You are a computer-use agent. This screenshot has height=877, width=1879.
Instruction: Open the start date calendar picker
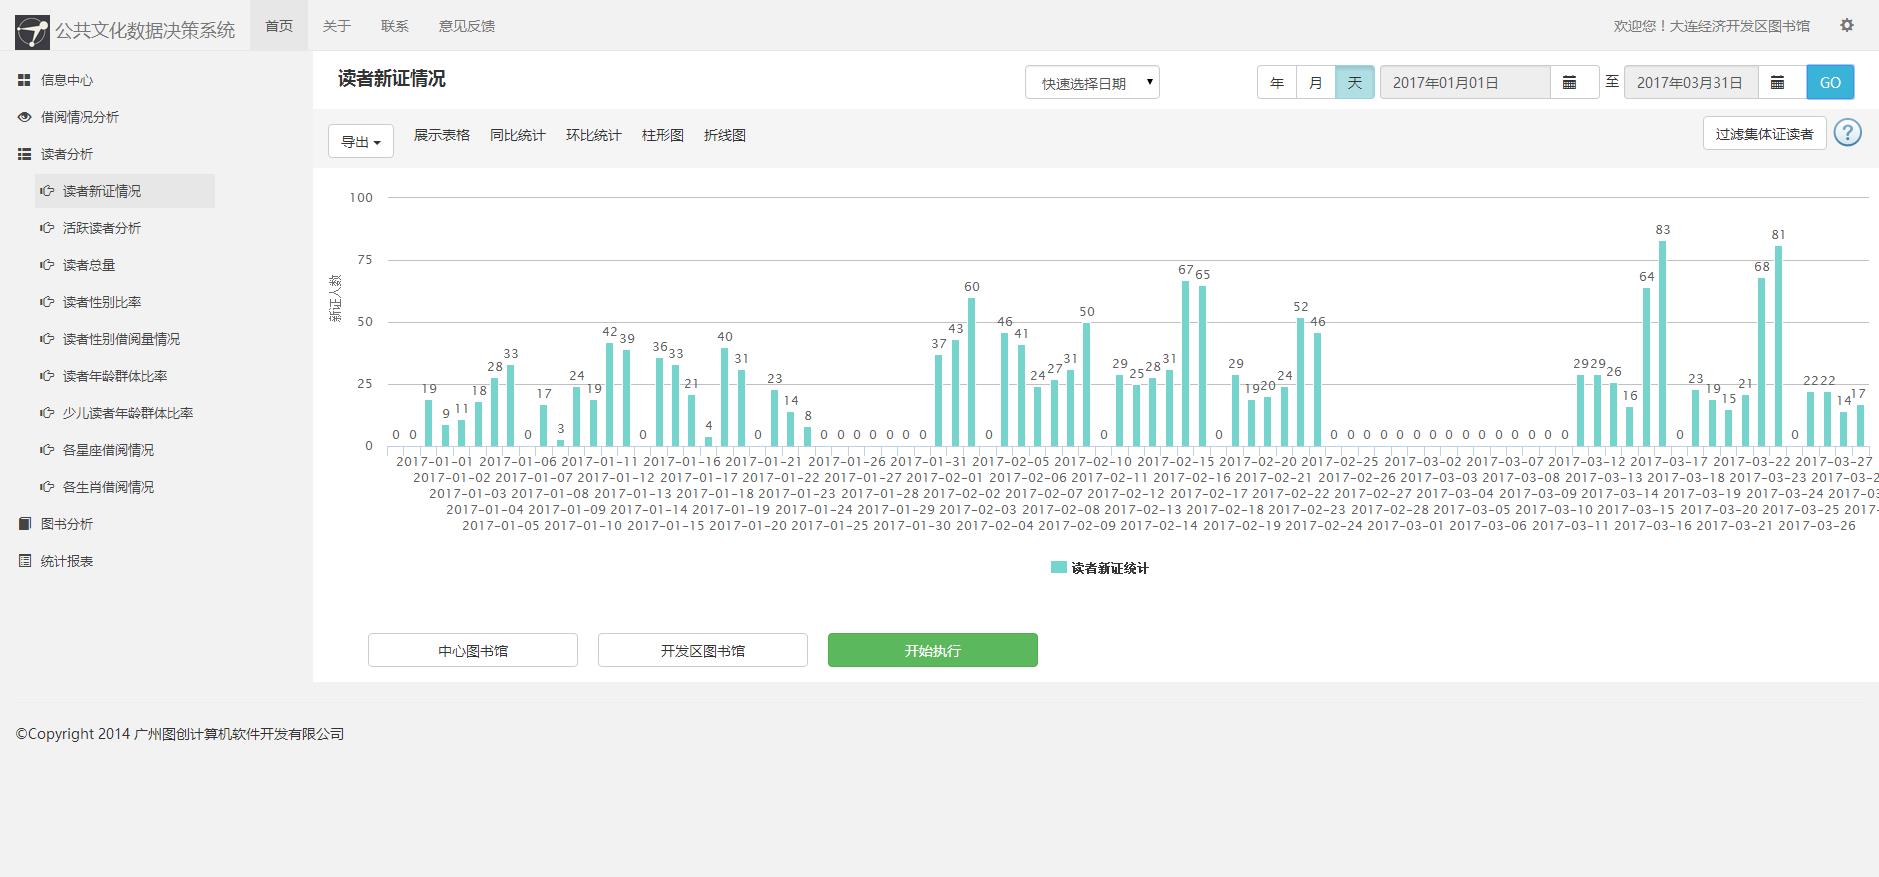pyautogui.click(x=1570, y=83)
